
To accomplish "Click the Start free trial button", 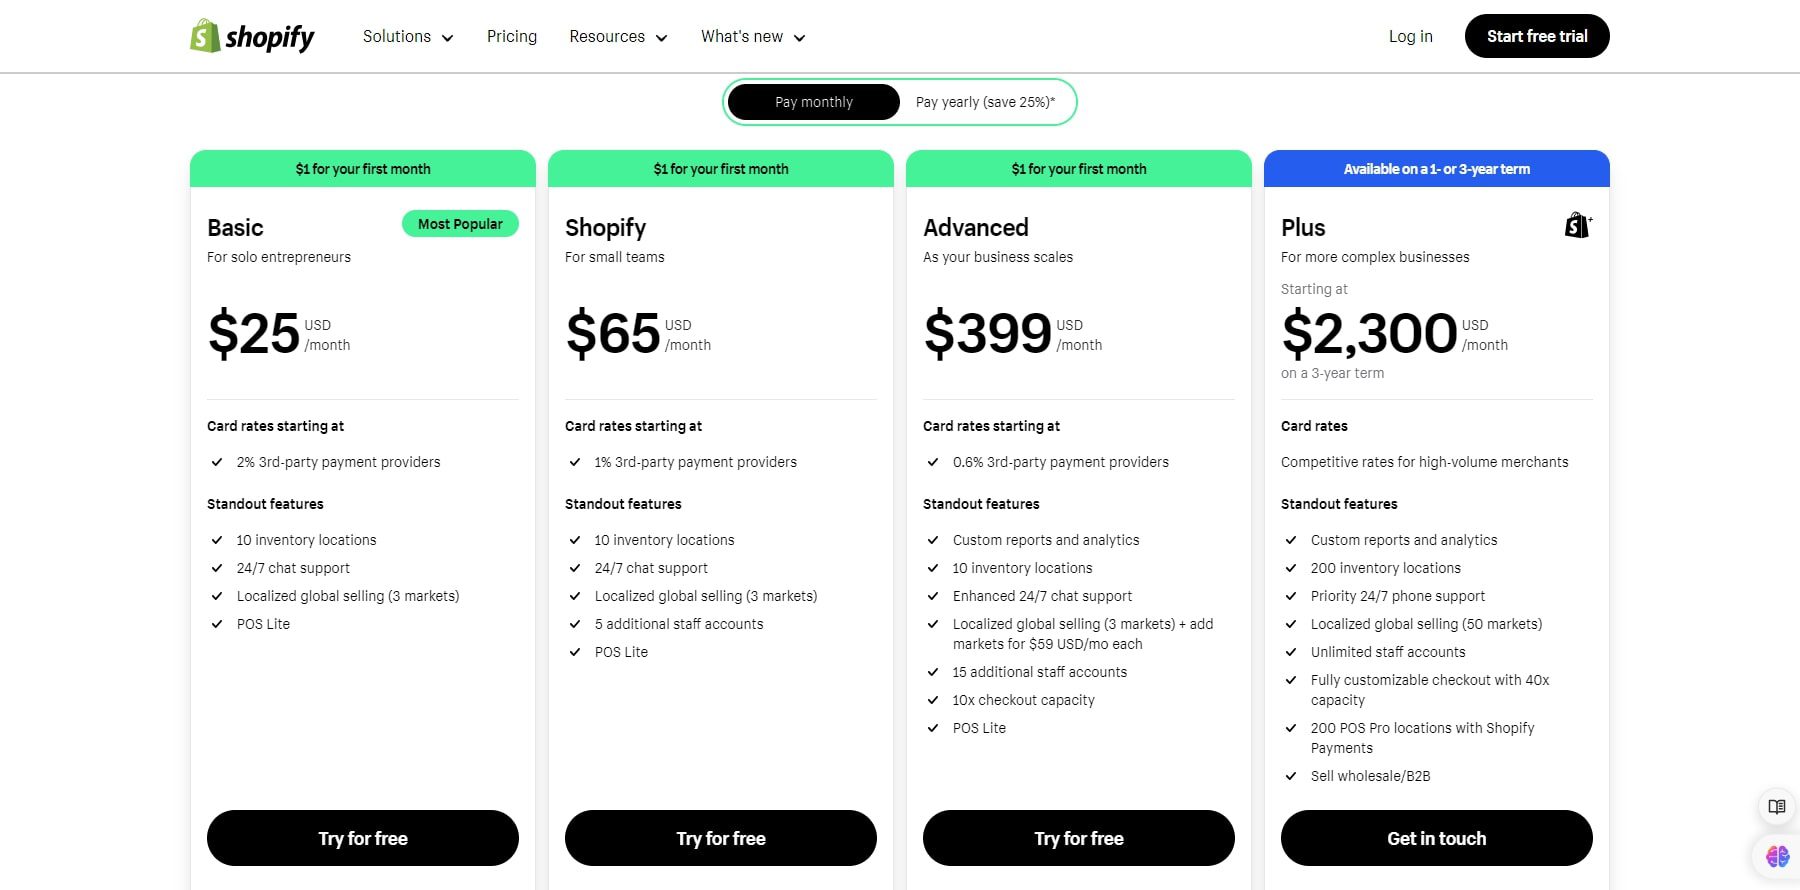I will click(x=1537, y=36).
